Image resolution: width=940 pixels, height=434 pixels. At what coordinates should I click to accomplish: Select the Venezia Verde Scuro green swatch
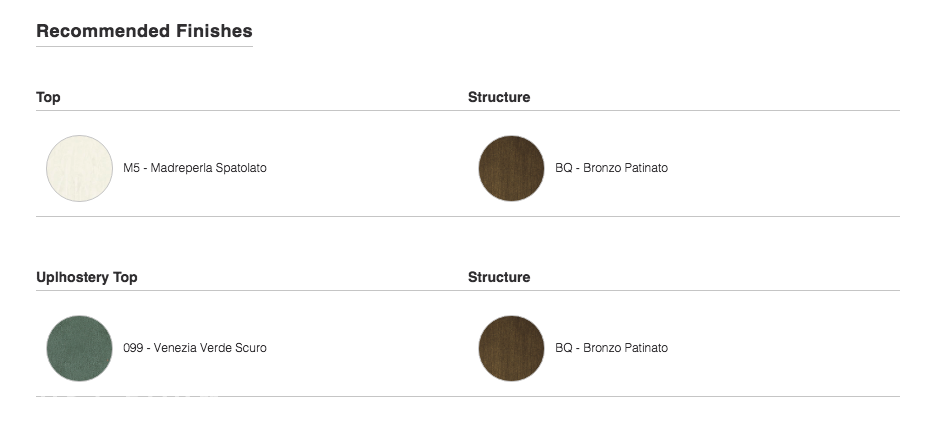[79, 348]
